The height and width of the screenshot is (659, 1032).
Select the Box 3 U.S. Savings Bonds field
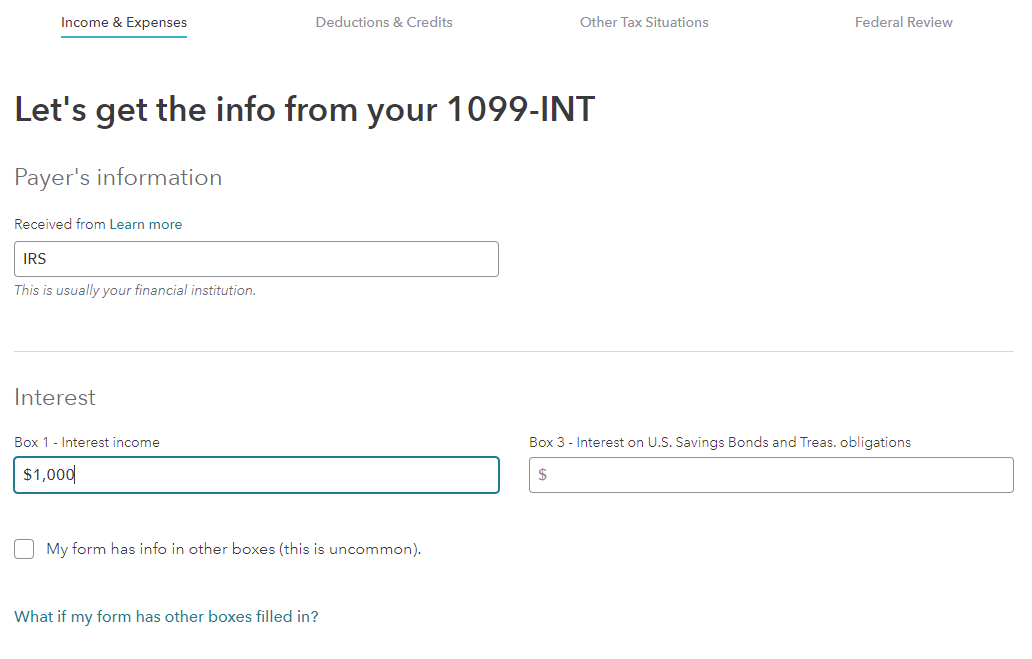(771, 475)
